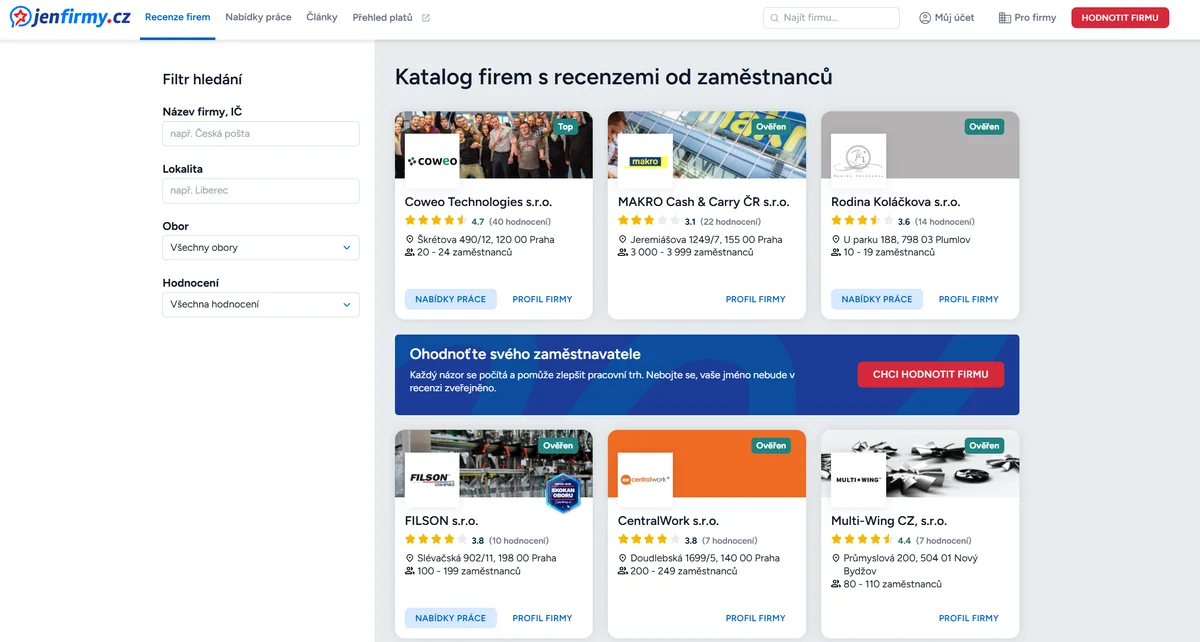Focus the Najít firmu search field
The width and height of the screenshot is (1200, 642).
click(x=831, y=18)
